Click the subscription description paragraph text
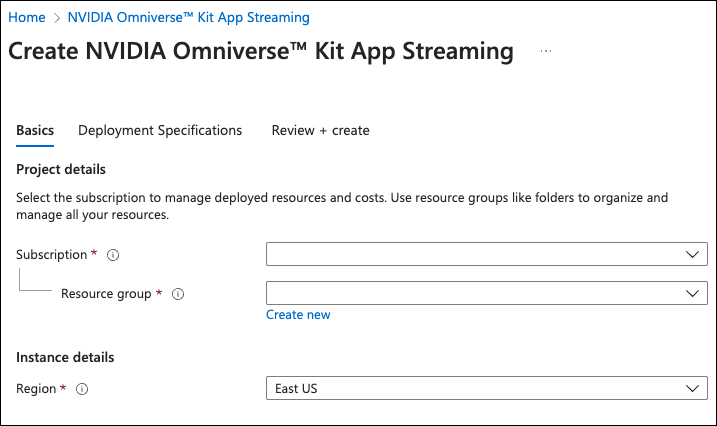Viewport: 717px width, 426px height. click(342, 206)
